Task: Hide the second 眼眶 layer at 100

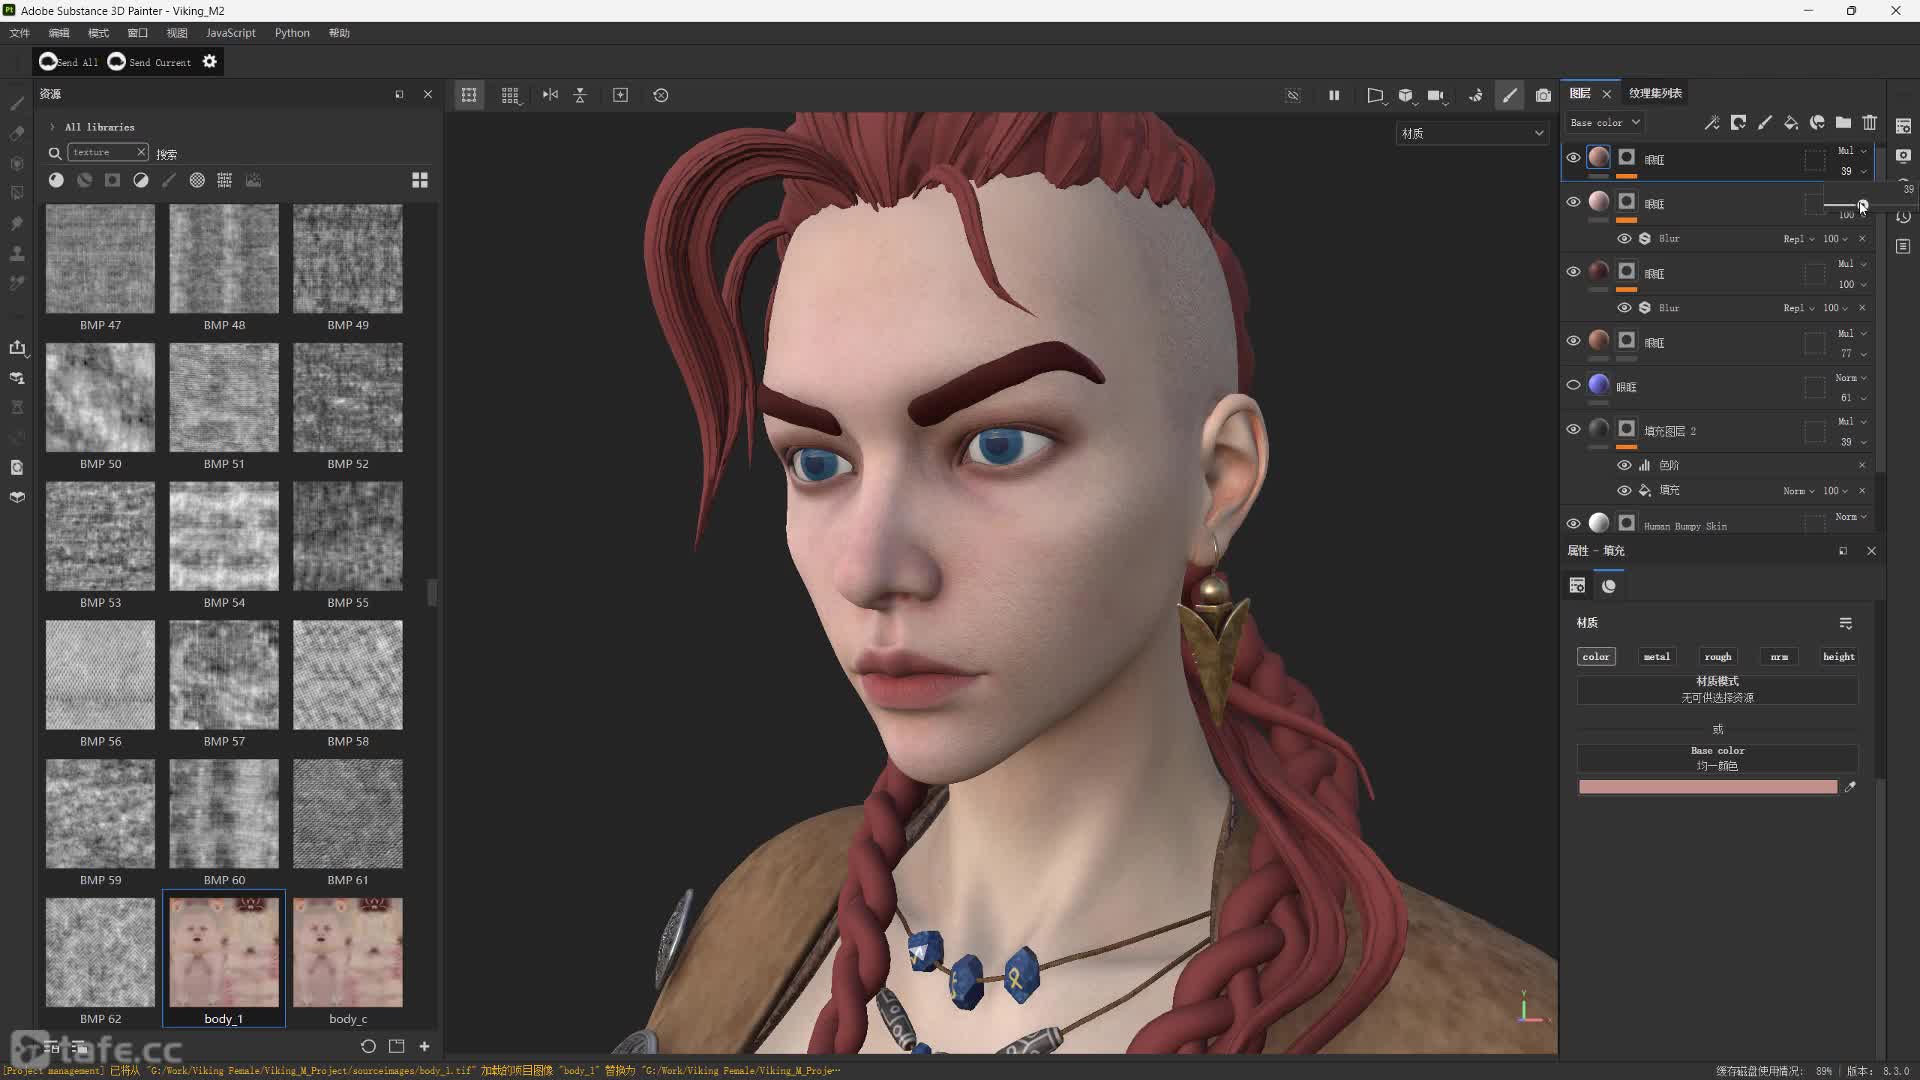Action: click(1573, 202)
